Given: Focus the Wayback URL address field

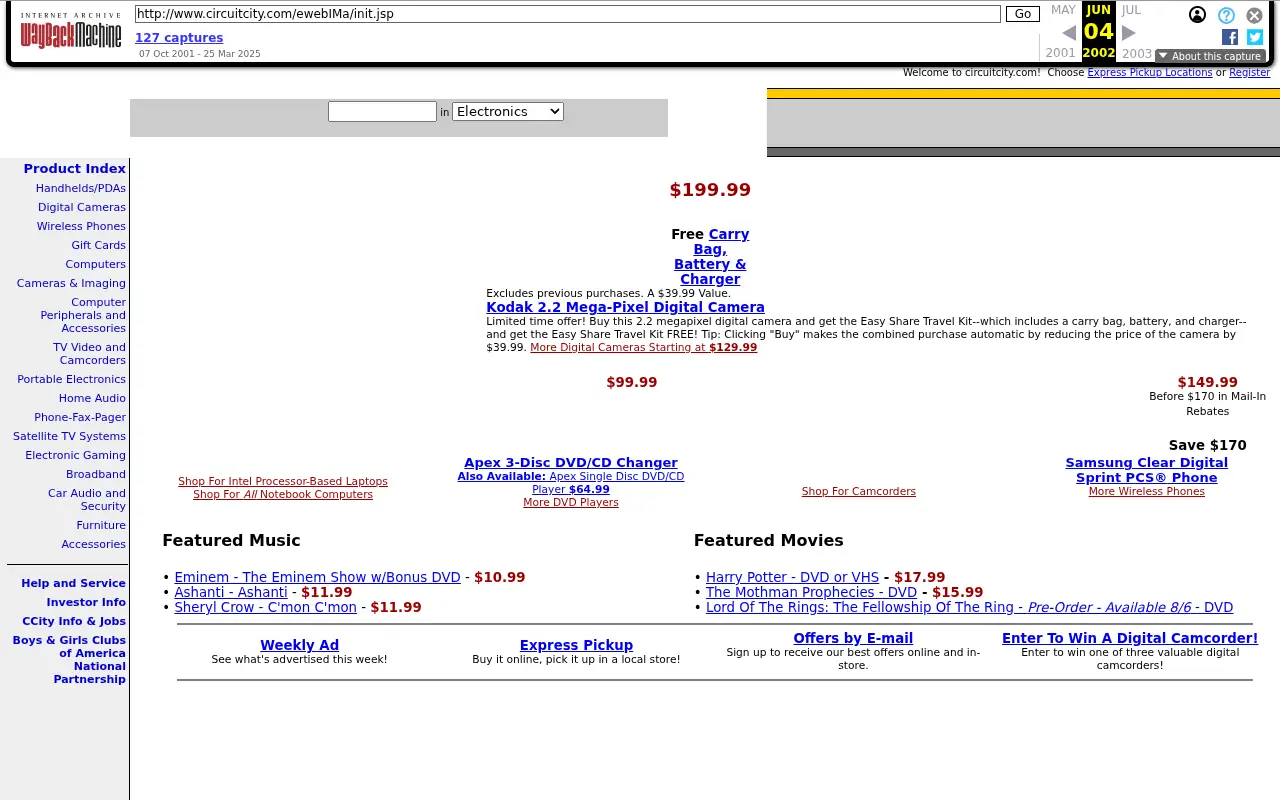Looking at the screenshot, I should click(x=567, y=14).
